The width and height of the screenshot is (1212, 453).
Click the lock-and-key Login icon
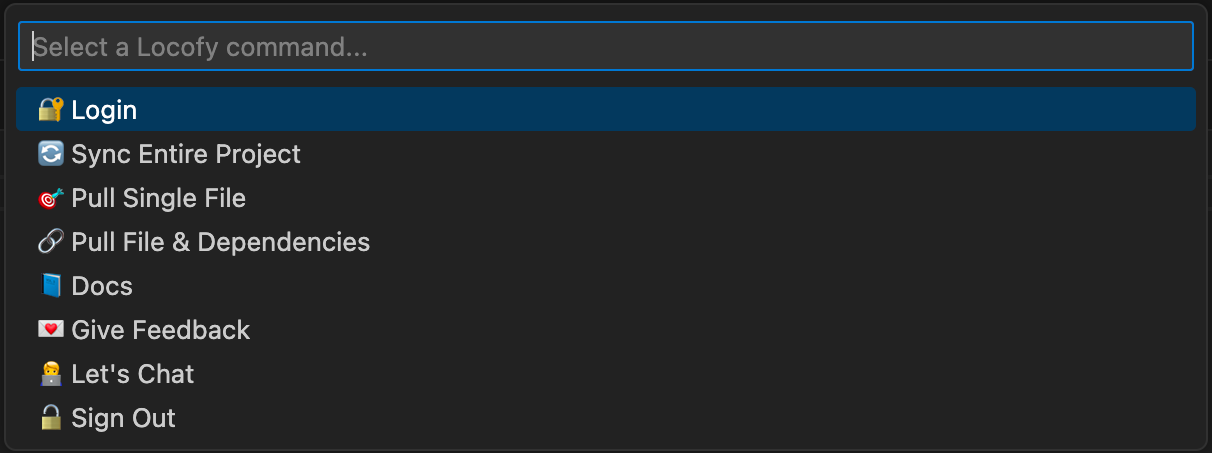[x=51, y=110]
